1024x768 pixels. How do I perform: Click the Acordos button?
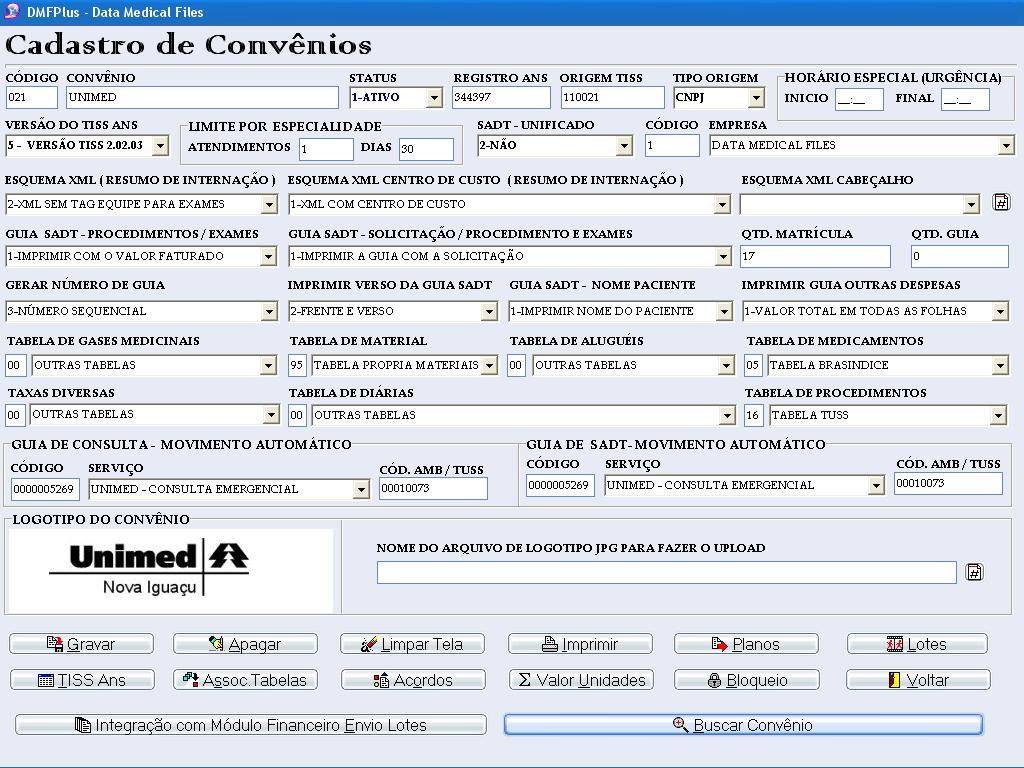tap(413, 680)
